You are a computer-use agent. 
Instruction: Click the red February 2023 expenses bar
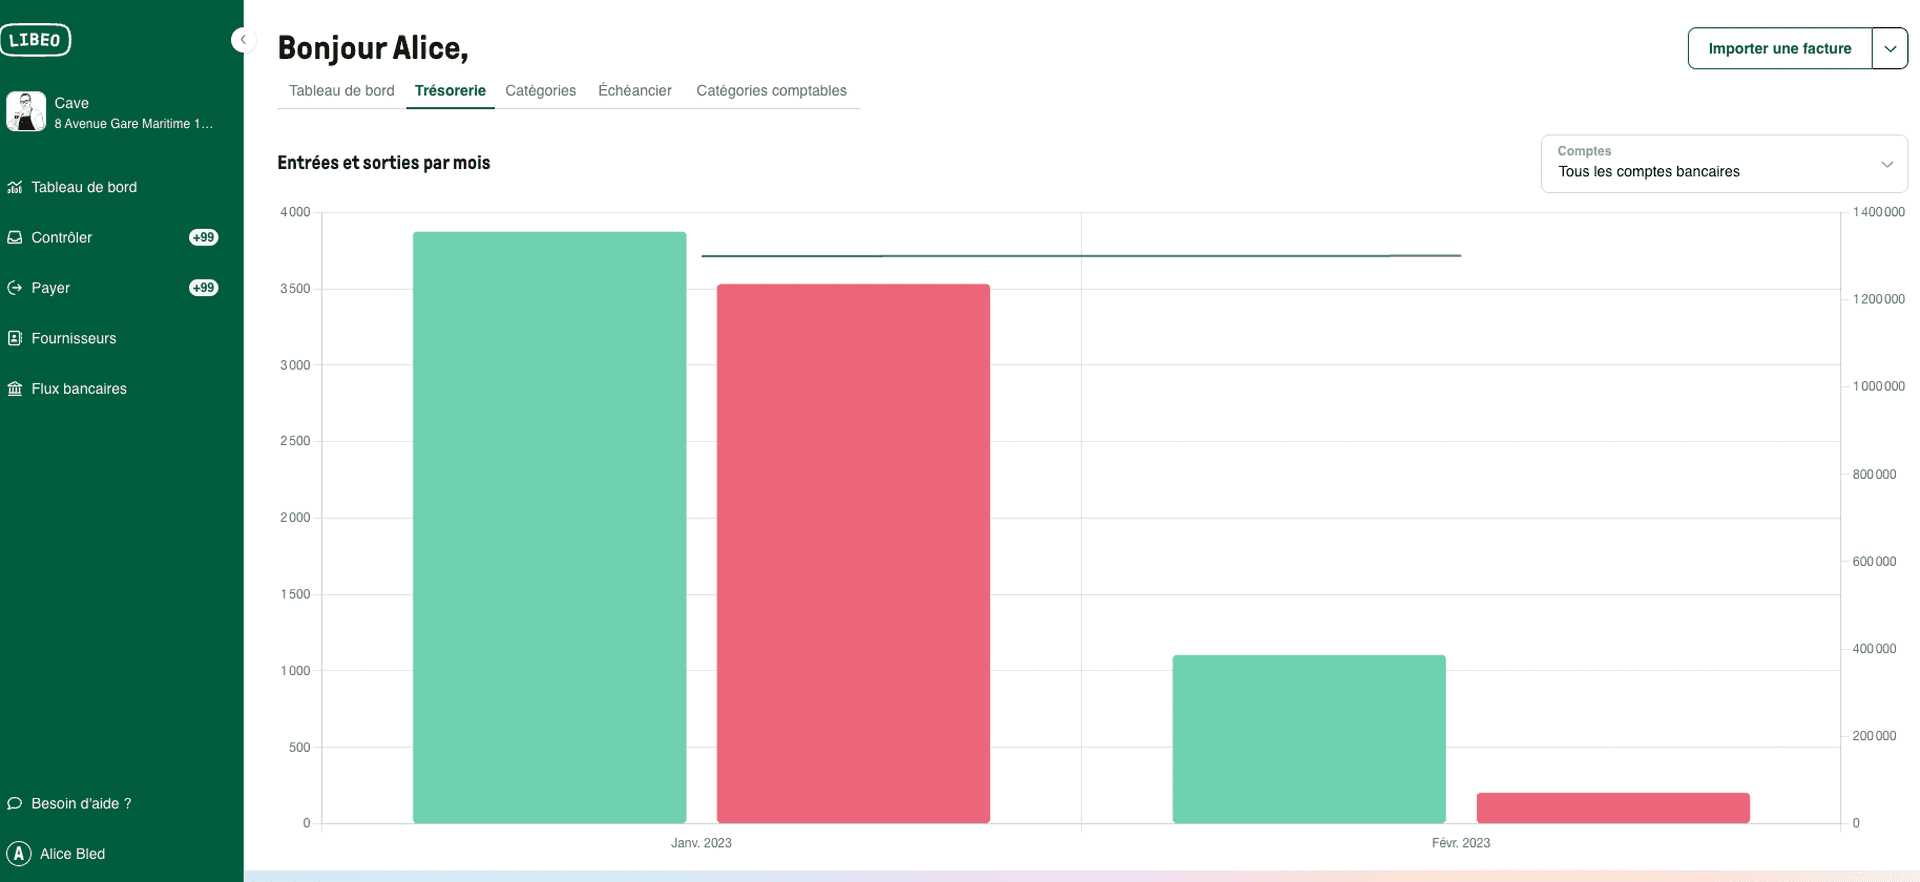click(x=1613, y=808)
